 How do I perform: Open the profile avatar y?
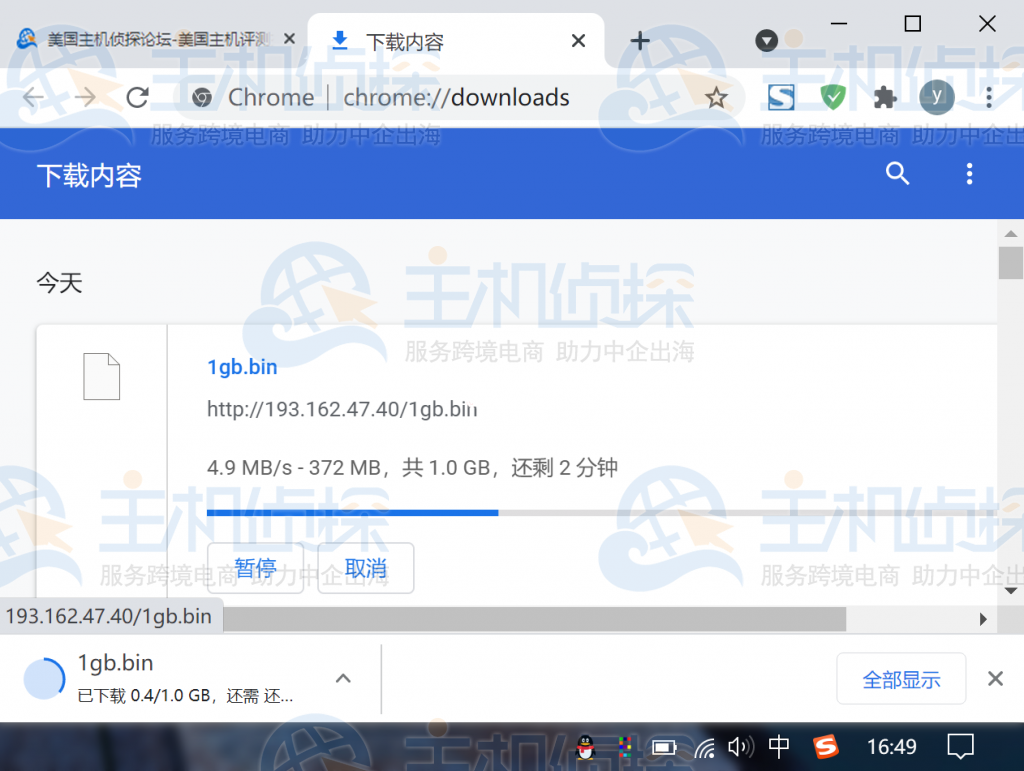936,97
